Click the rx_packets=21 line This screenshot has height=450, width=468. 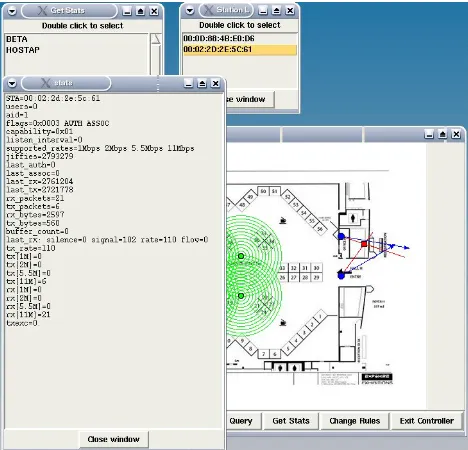pyautogui.click(x=35, y=198)
